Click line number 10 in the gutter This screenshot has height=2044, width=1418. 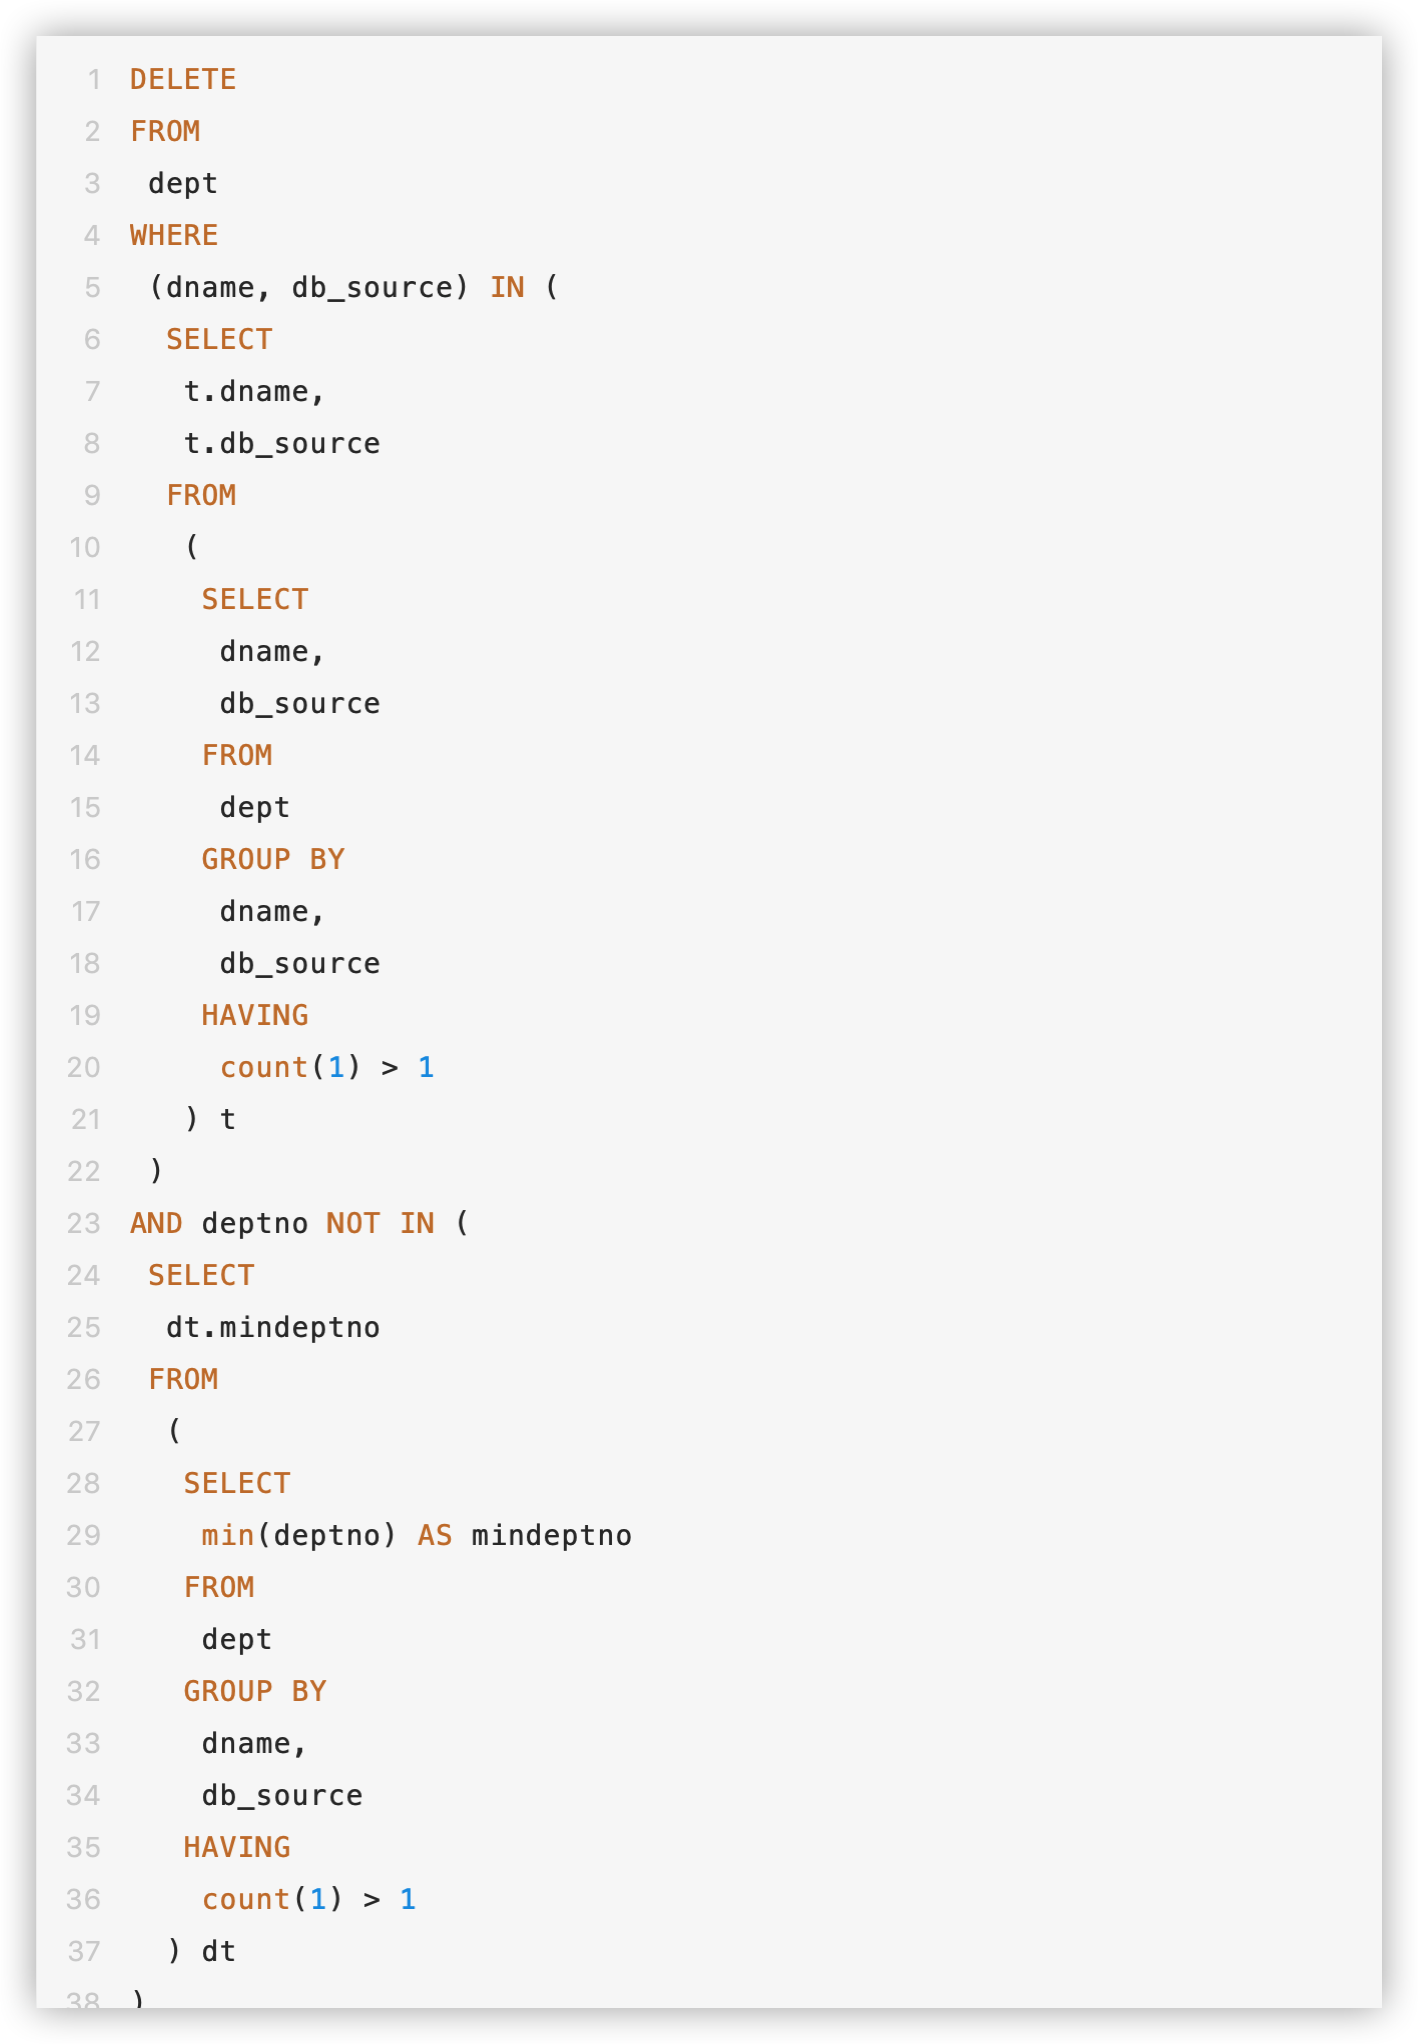point(85,547)
